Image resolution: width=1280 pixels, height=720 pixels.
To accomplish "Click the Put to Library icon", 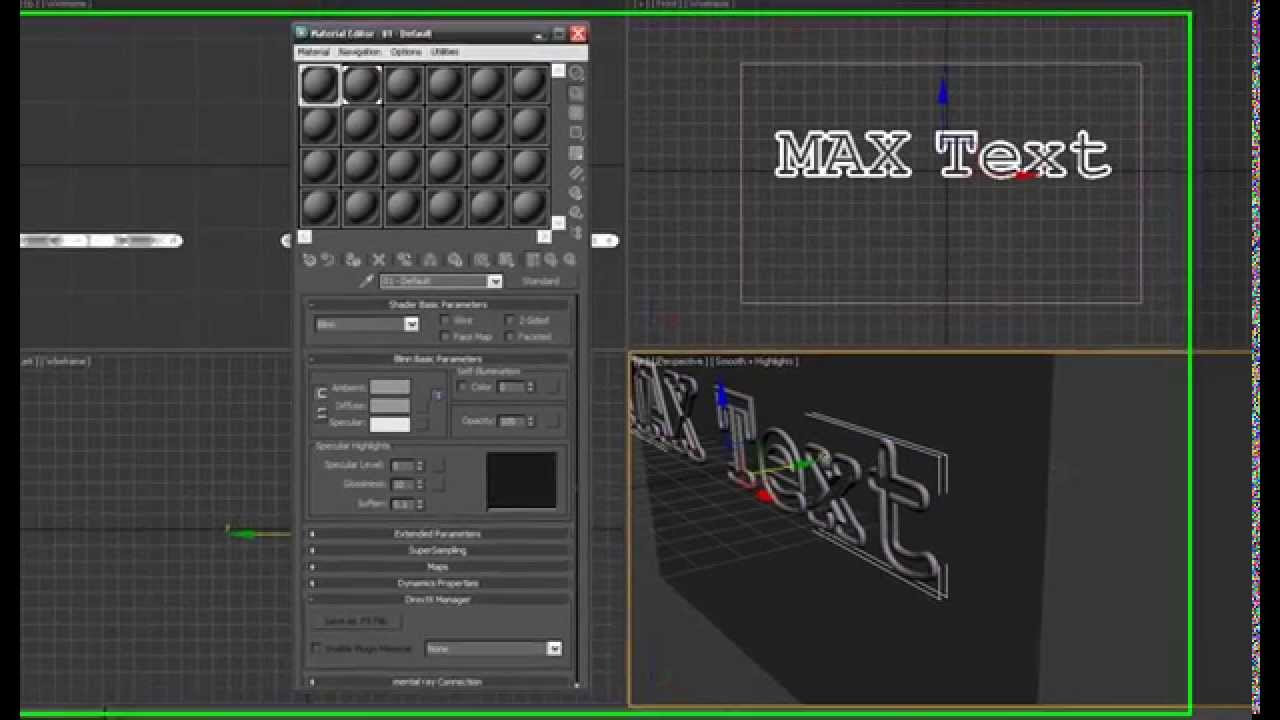I will [x=455, y=260].
